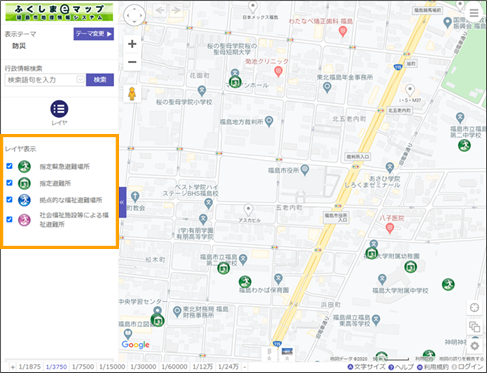Open the hamburger menu at top right

474,13
